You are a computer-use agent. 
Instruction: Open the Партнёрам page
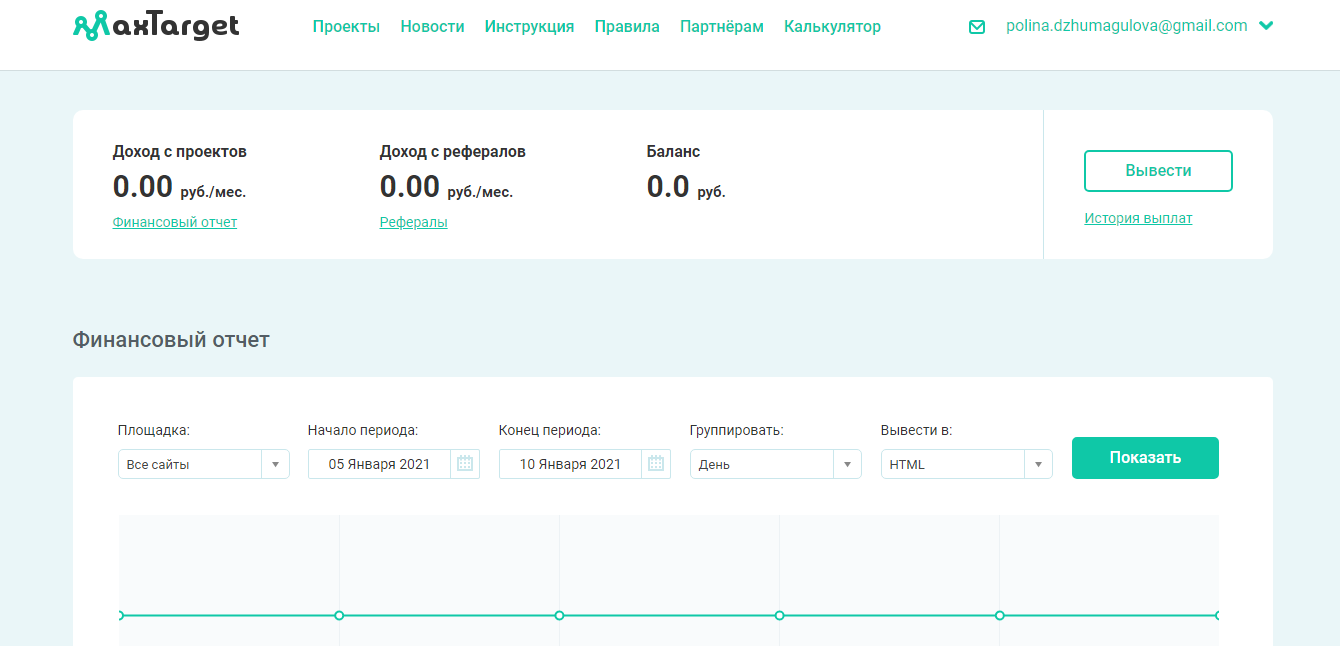722,27
